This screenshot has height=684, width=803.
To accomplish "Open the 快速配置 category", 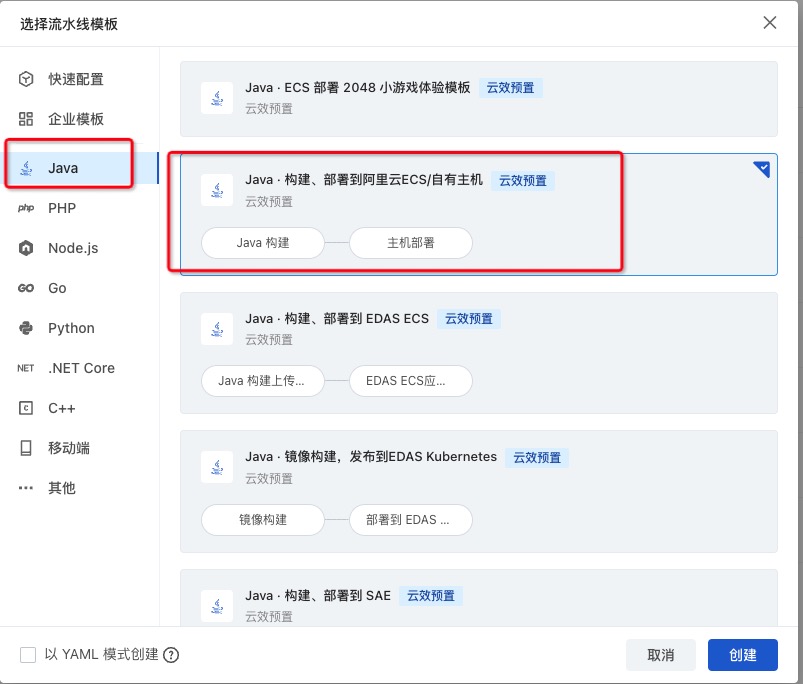I will click(80, 79).
